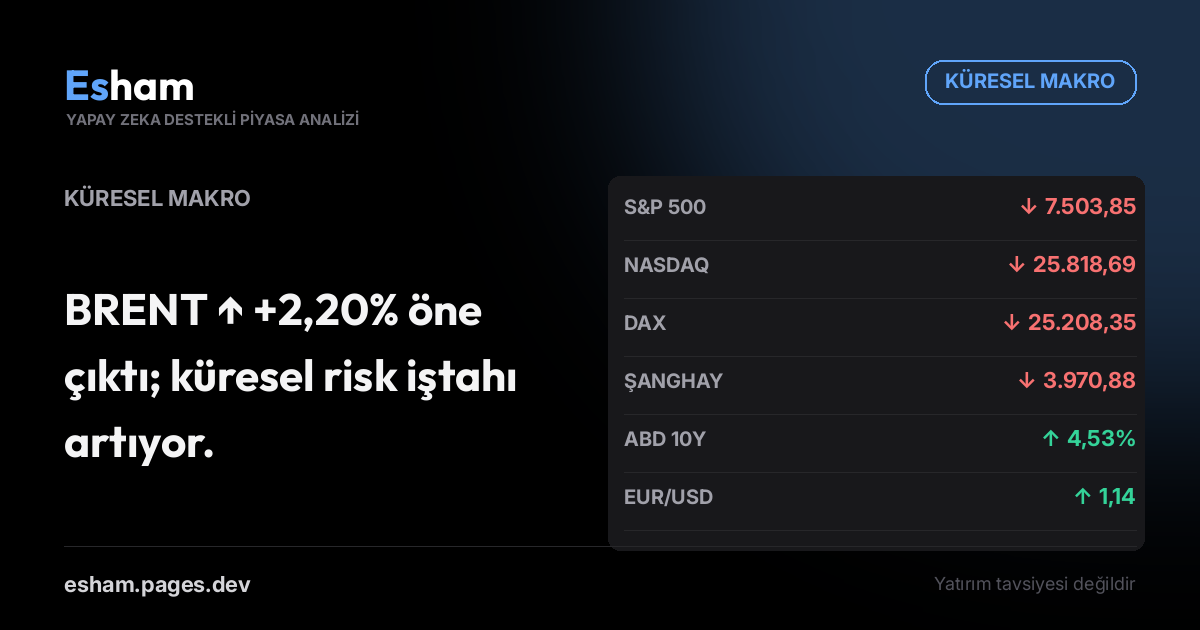The height and width of the screenshot is (630, 1200).
Task: Click the green up arrow for EUR/USD
Action: 1083,497
